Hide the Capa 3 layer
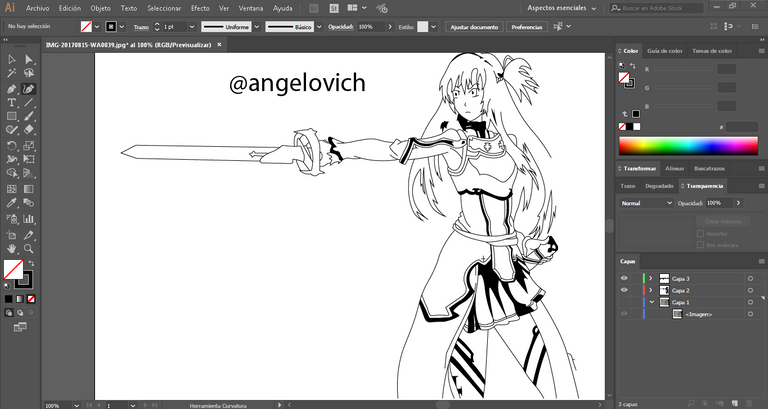 (x=624, y=278)
